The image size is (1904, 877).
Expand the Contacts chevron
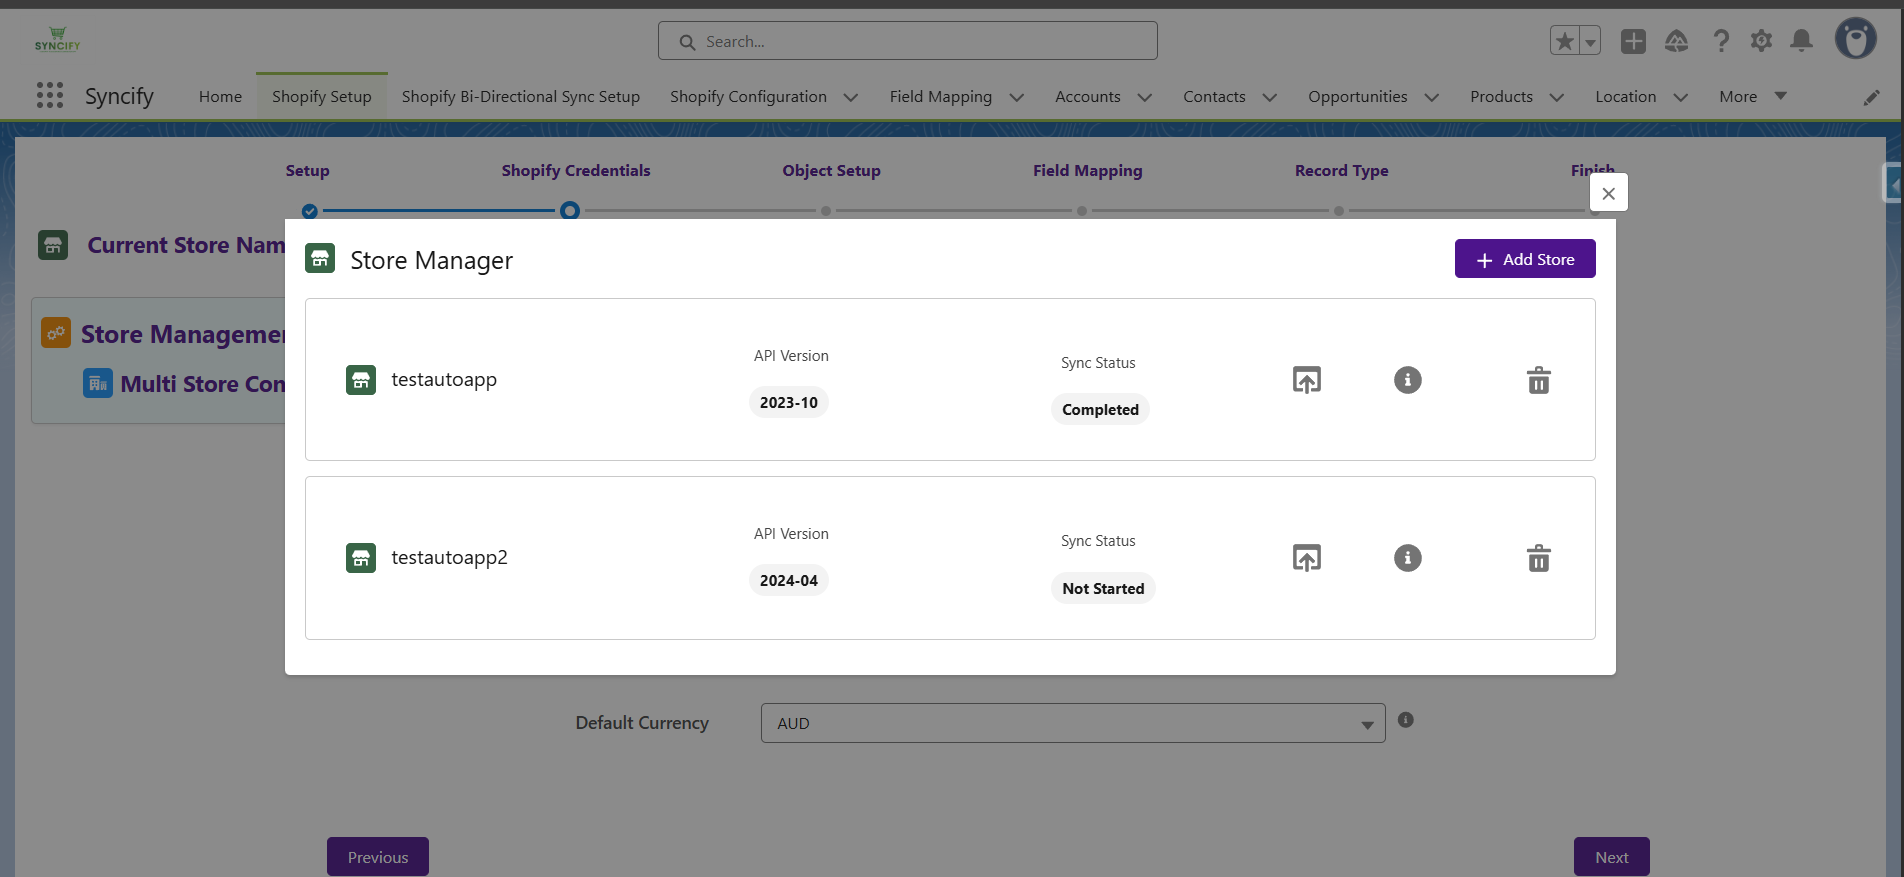click(1270, 97)
